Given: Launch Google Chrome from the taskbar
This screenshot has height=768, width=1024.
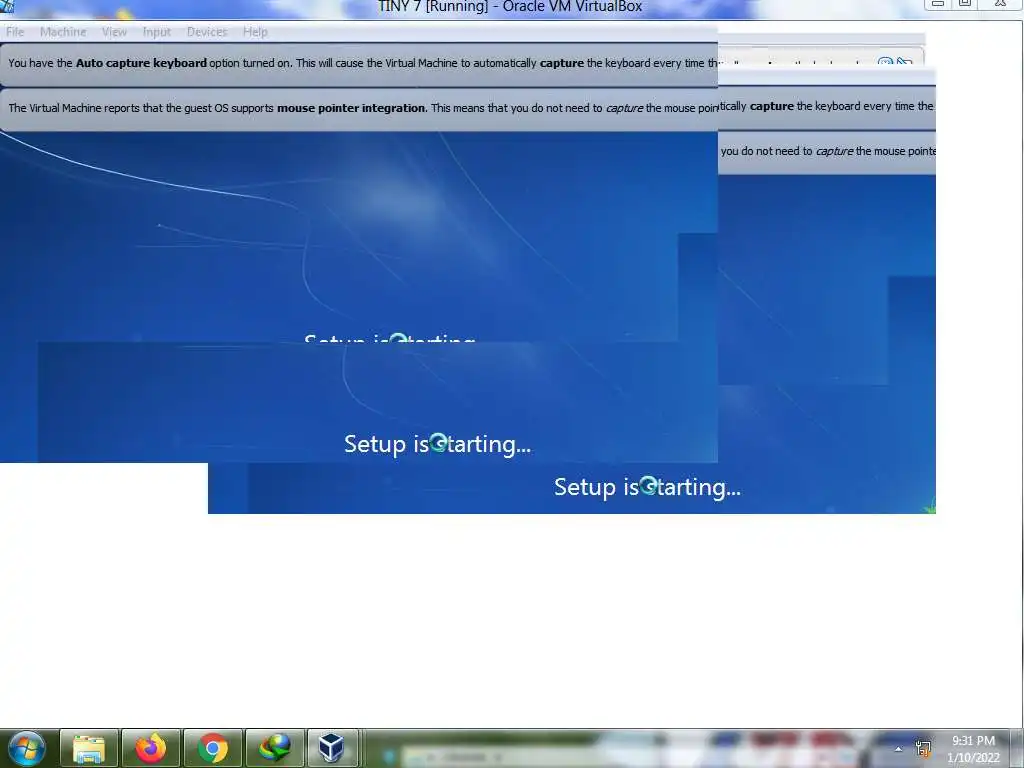Looking at the screenshot, I should click(x=212, y=748).
